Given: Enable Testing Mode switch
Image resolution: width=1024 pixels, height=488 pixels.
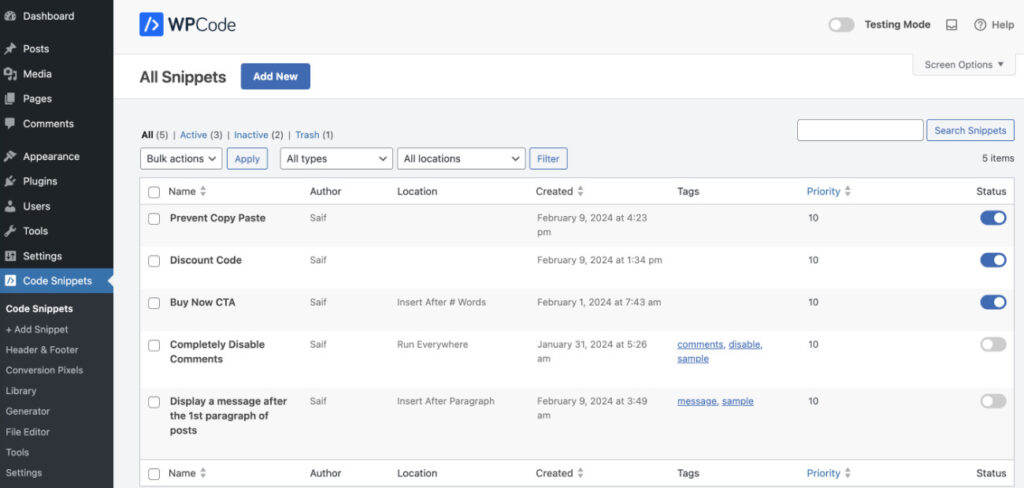Looking at the screenshot, I should (x=841, y=25).
